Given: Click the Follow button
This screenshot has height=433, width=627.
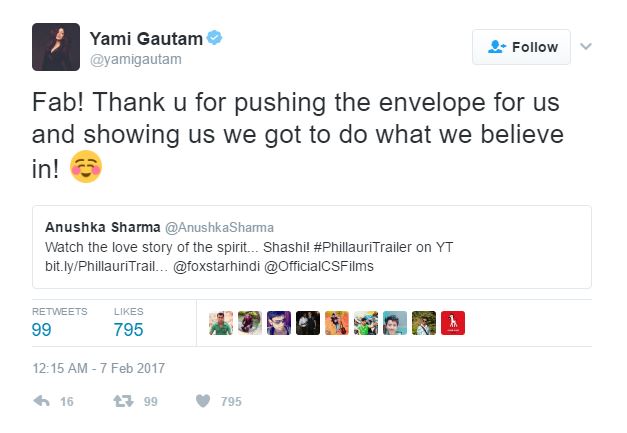Looking at the screenshot, I should pos(521,47).
